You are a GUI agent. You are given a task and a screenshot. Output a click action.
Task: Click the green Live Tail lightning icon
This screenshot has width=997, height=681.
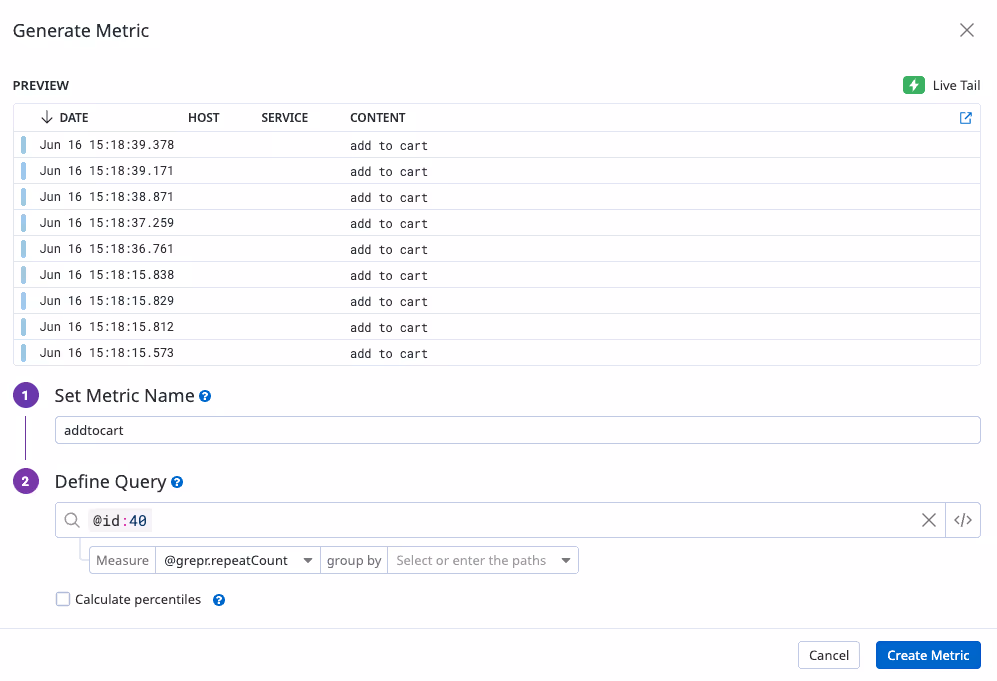914,85
